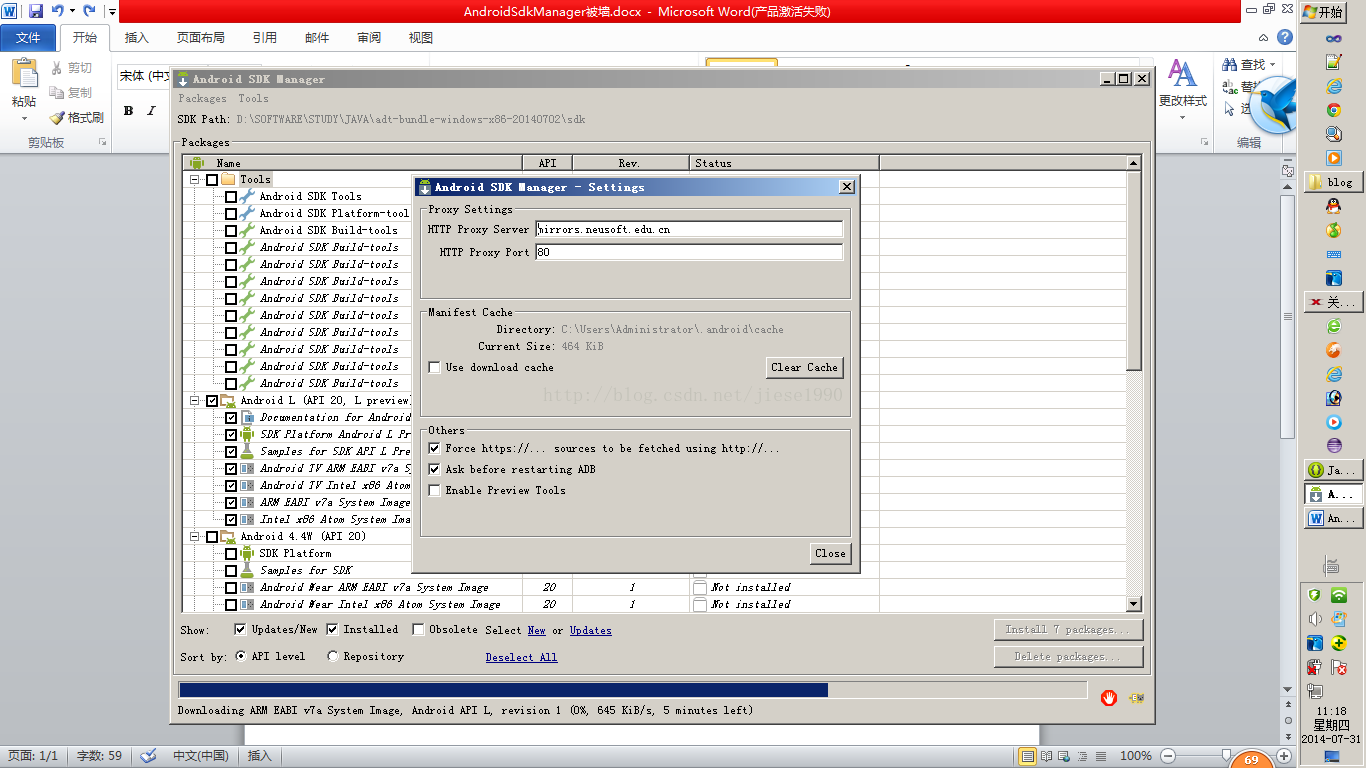Image resolution: width=1366 pixels, height=768 pixels.
Task: Switch to Review (审阅) ribbon tab
Action: (369, 38)
